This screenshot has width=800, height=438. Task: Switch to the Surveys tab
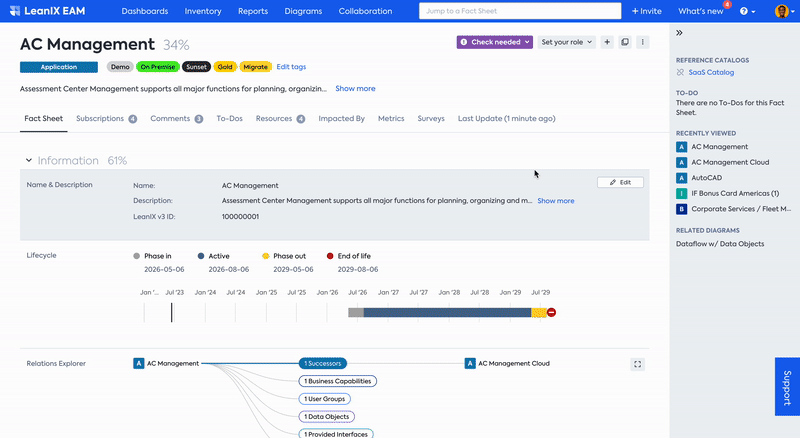pos(431,118)
